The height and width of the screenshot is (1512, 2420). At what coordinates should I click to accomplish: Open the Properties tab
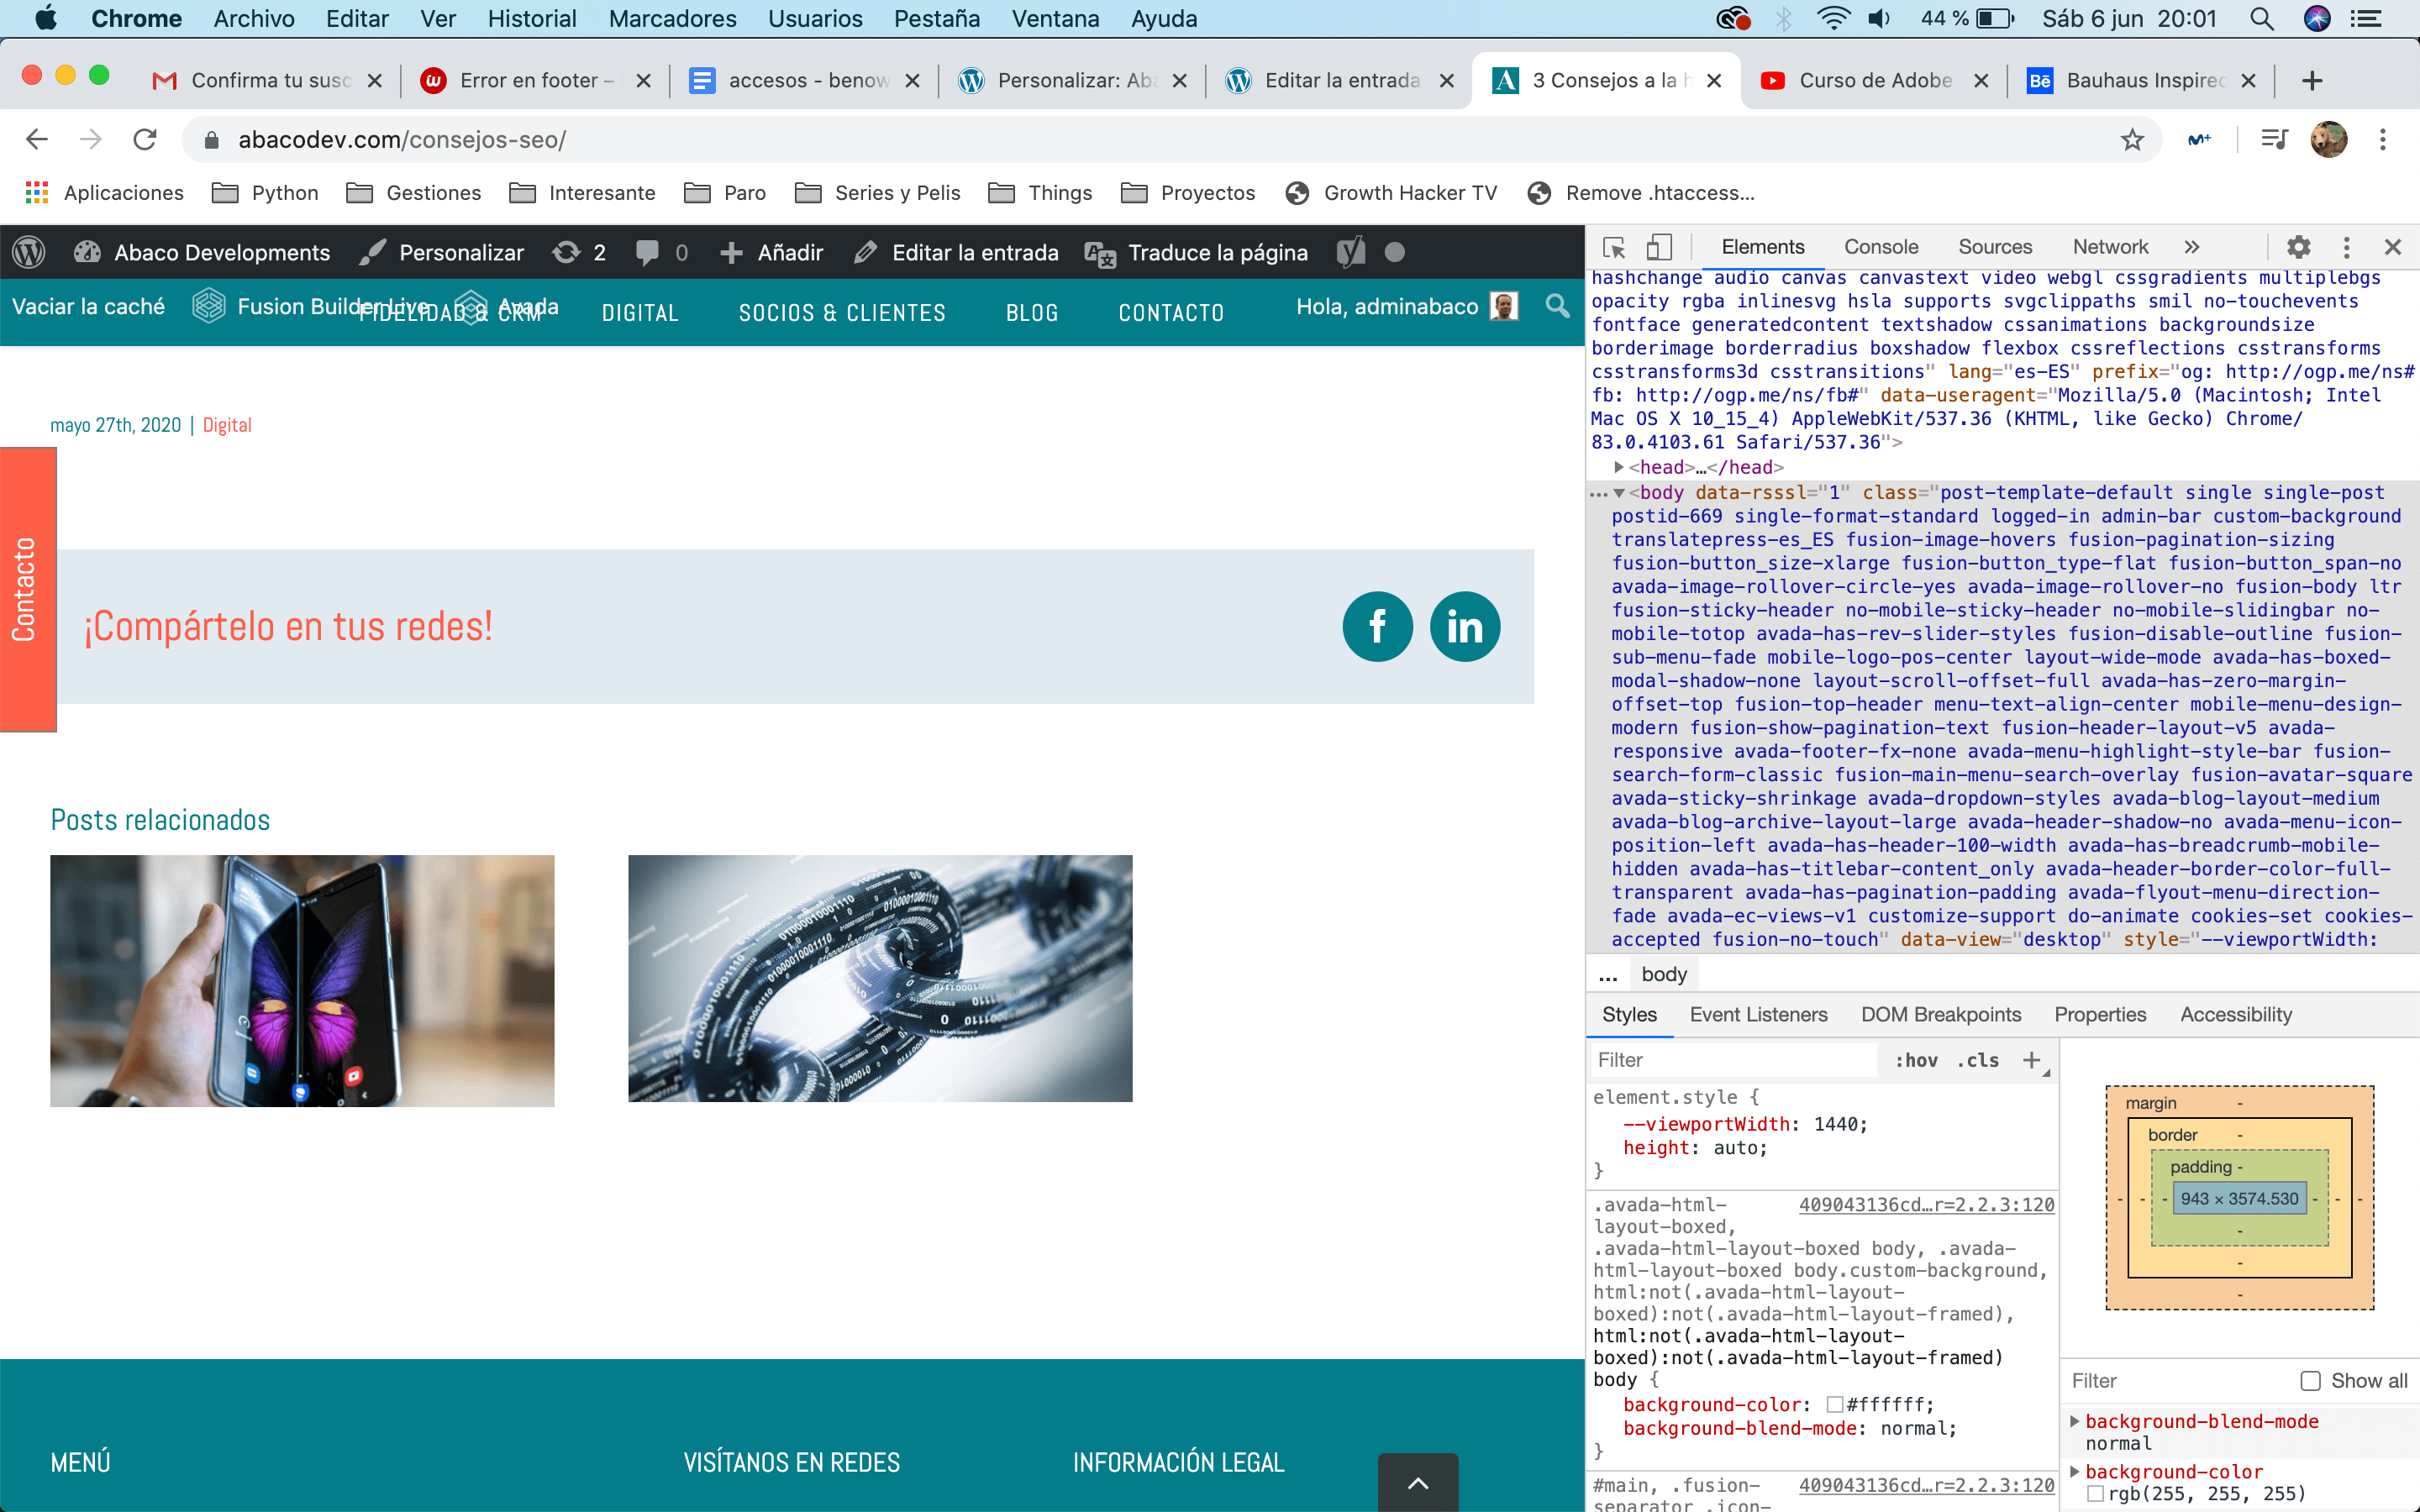pos(2100,1014)
